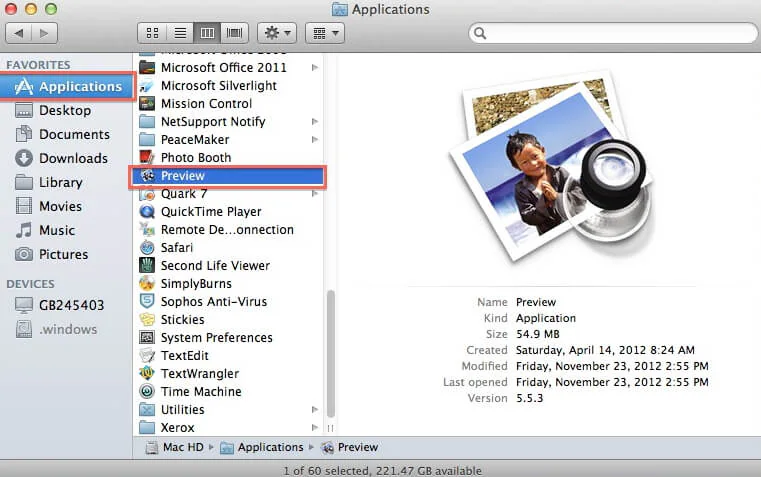Screen dimensions: 761x477
Task: Click the applications column scrollbar
Action: 331,354
